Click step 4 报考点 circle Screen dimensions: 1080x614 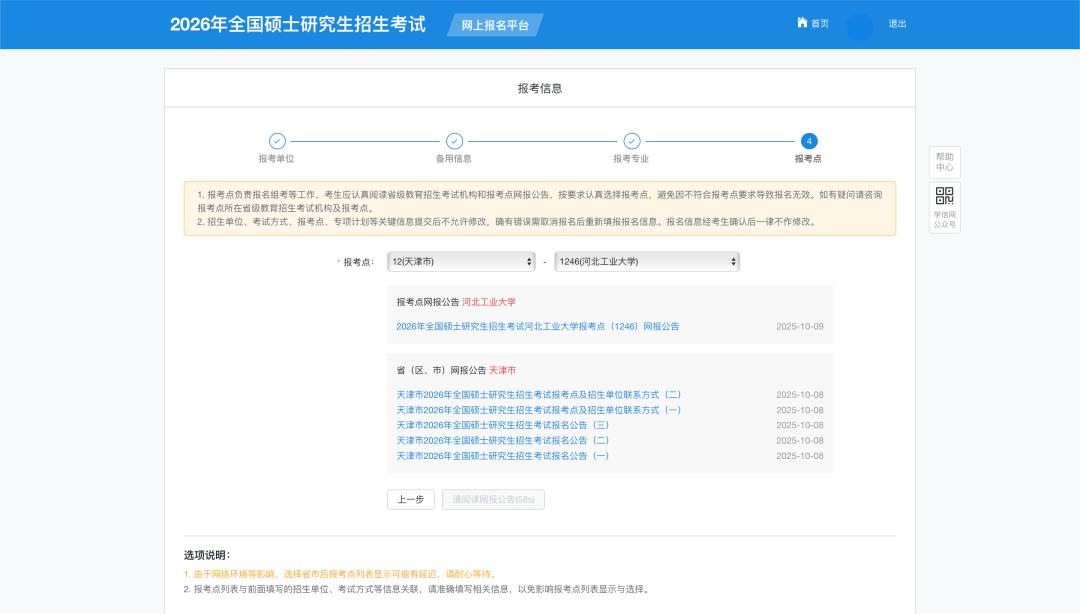tap(809, 141)
